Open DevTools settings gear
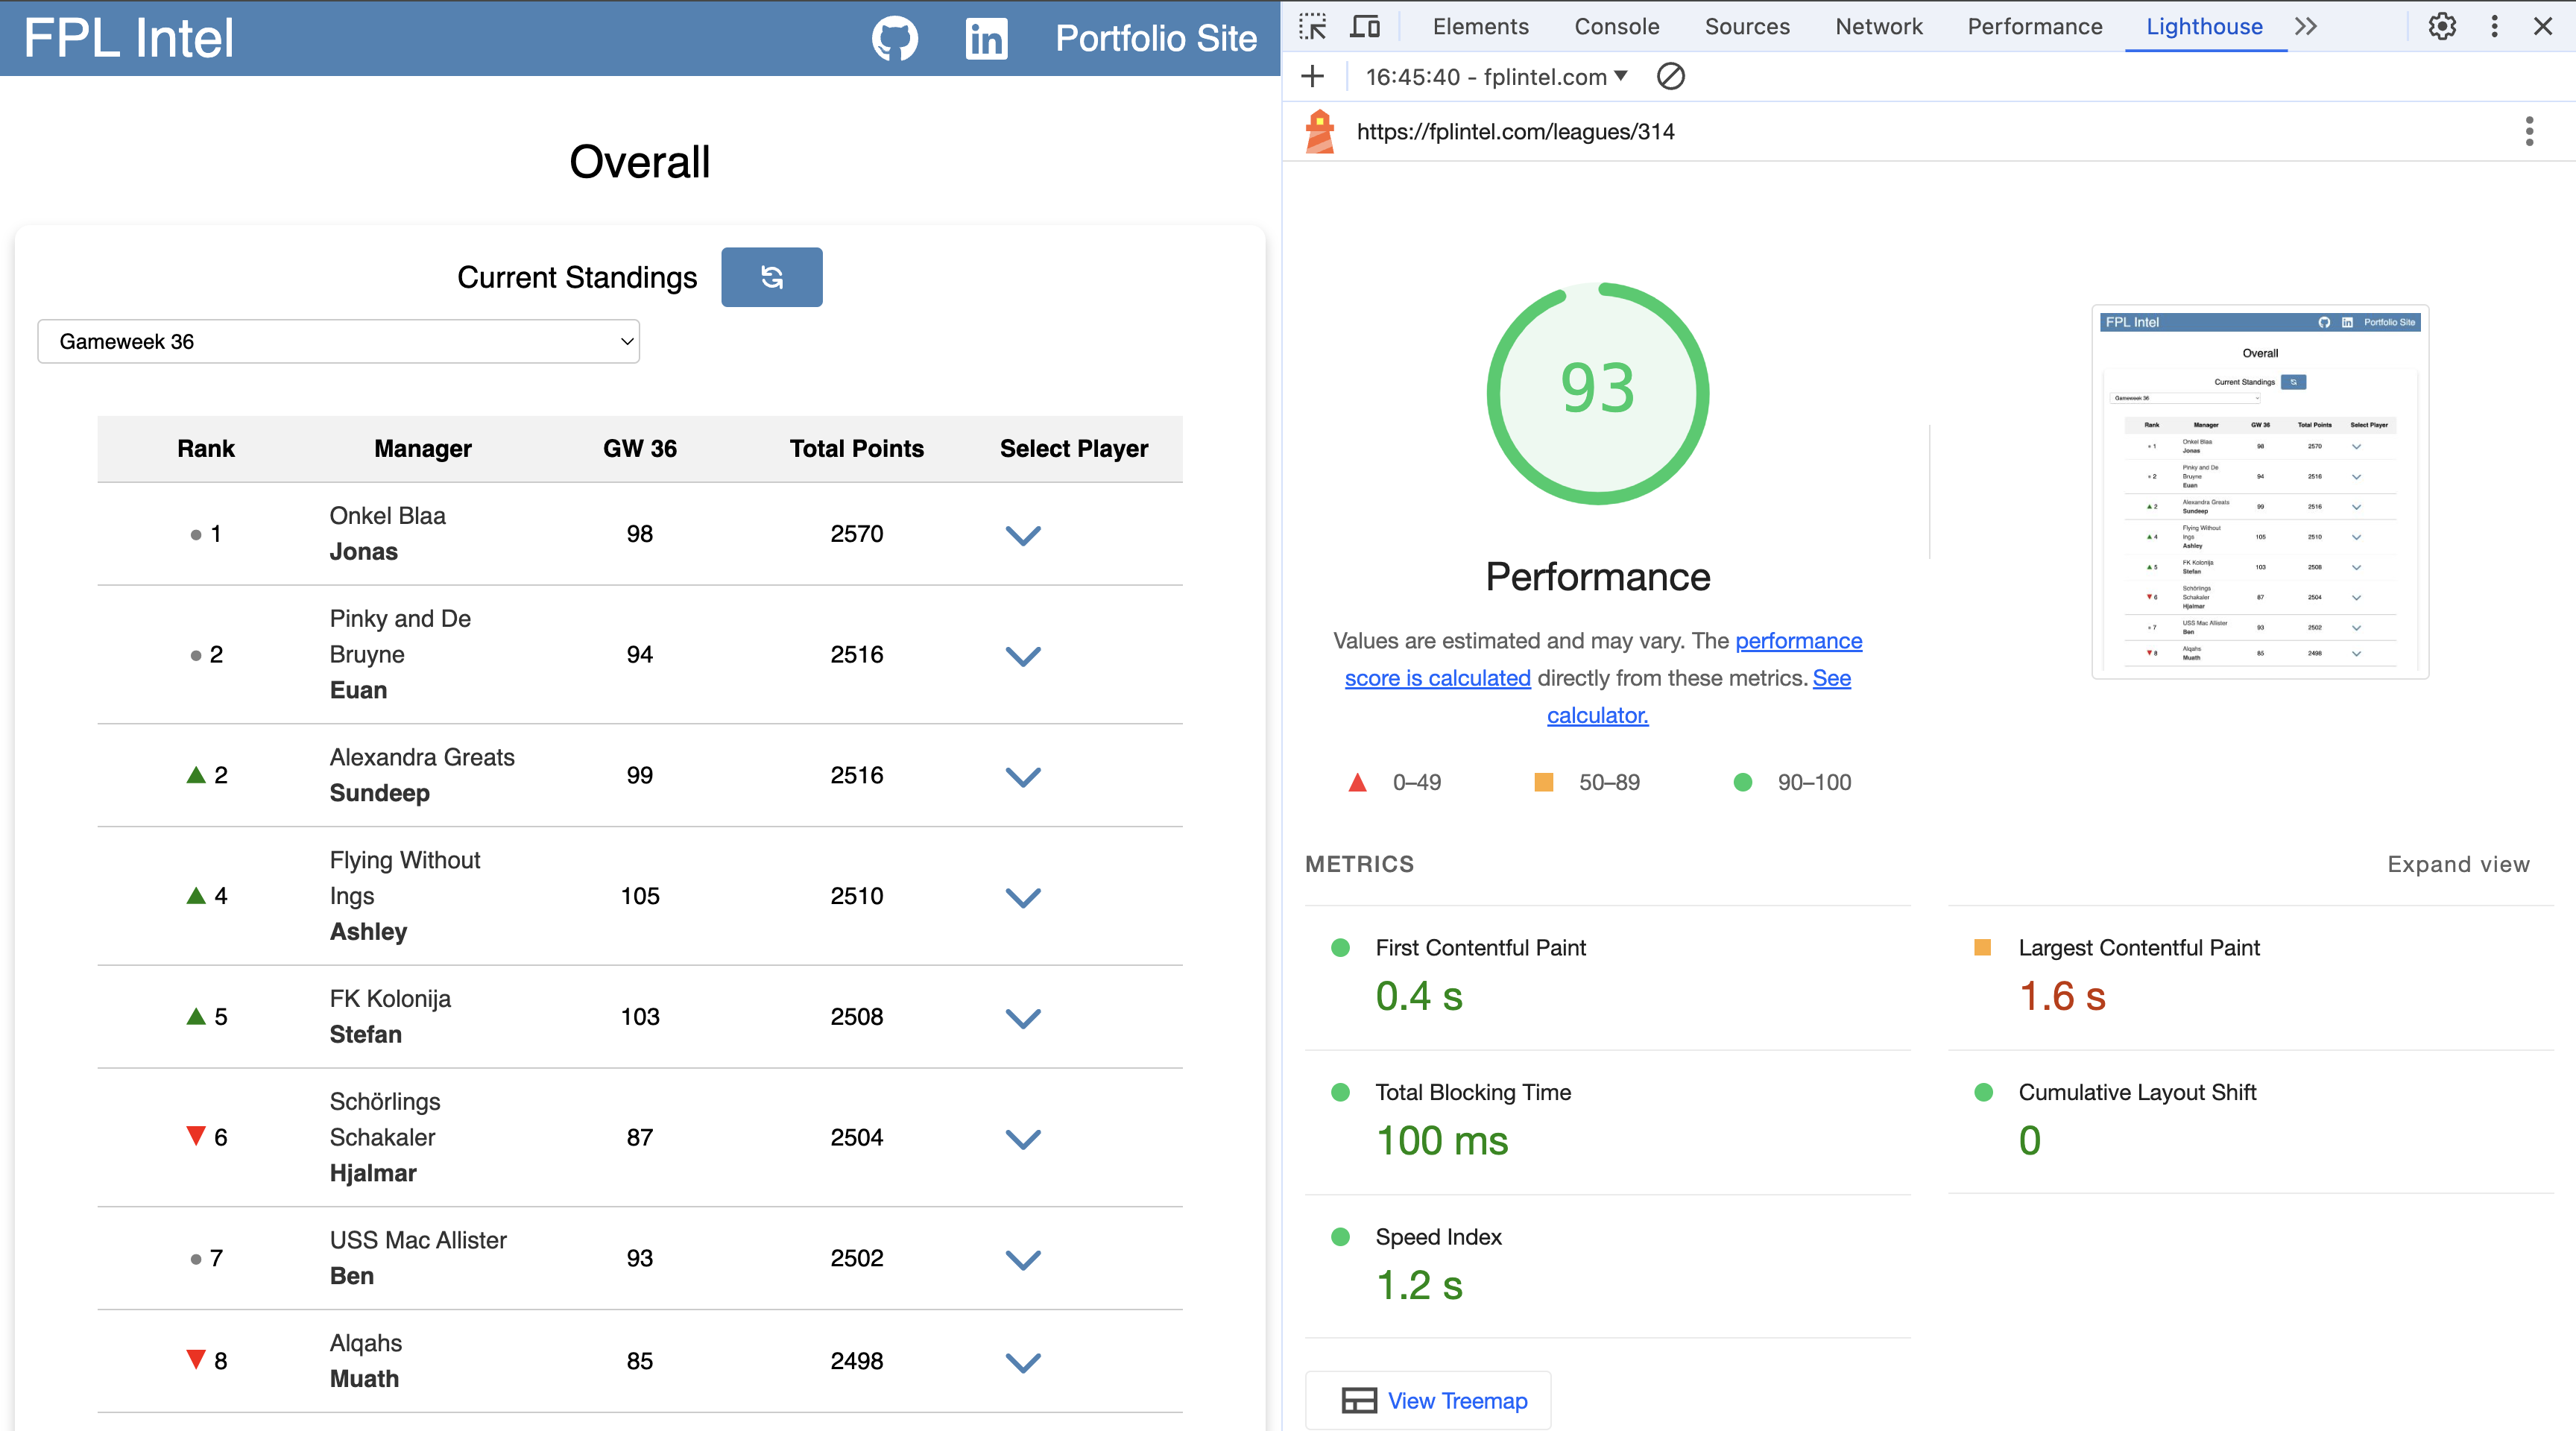The height and width of the screenshot is (1431, 2576). (2442, 26)
